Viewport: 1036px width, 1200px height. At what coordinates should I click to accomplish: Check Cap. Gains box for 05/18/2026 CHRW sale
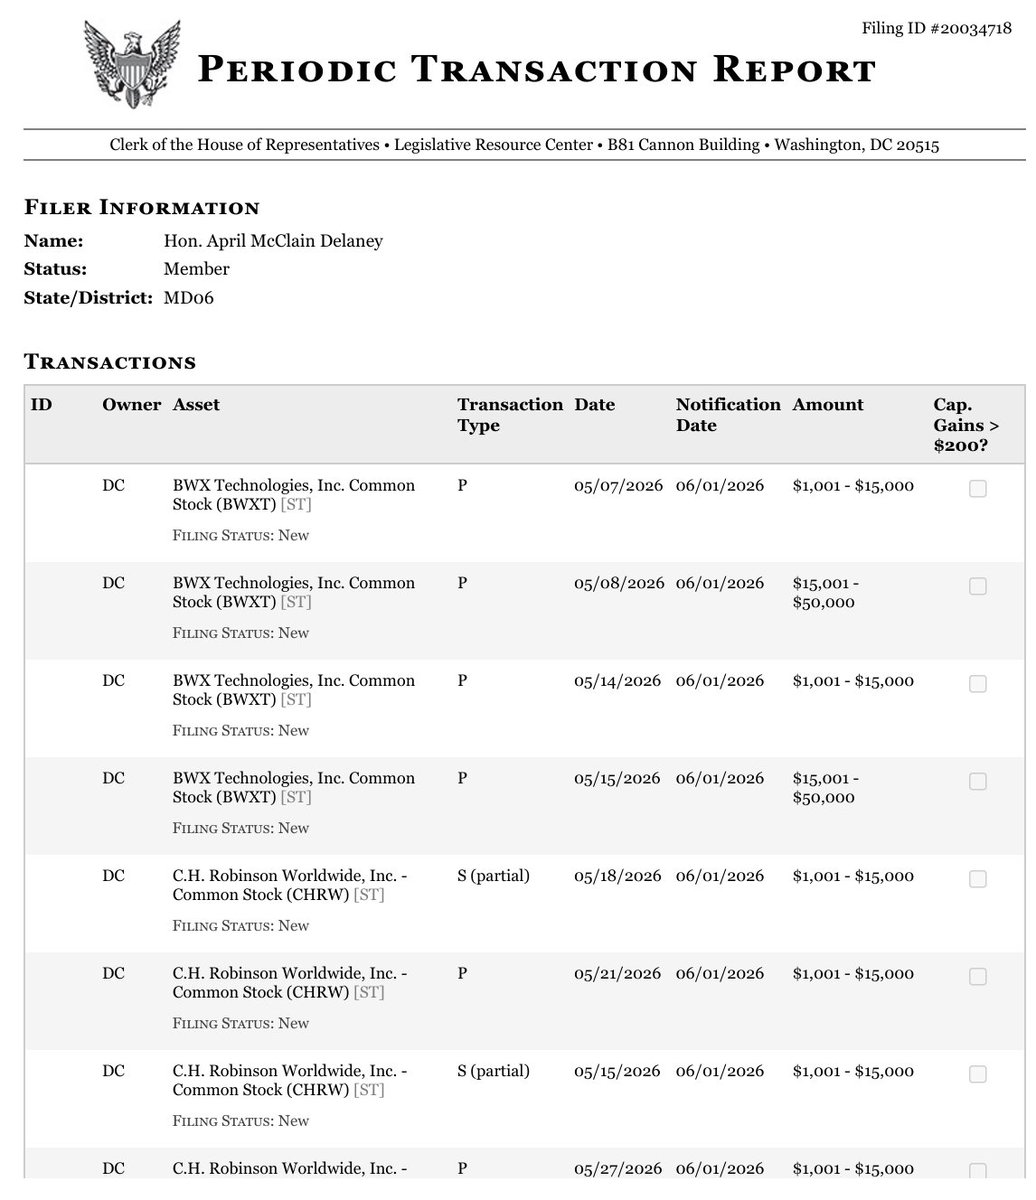point(978,878)
